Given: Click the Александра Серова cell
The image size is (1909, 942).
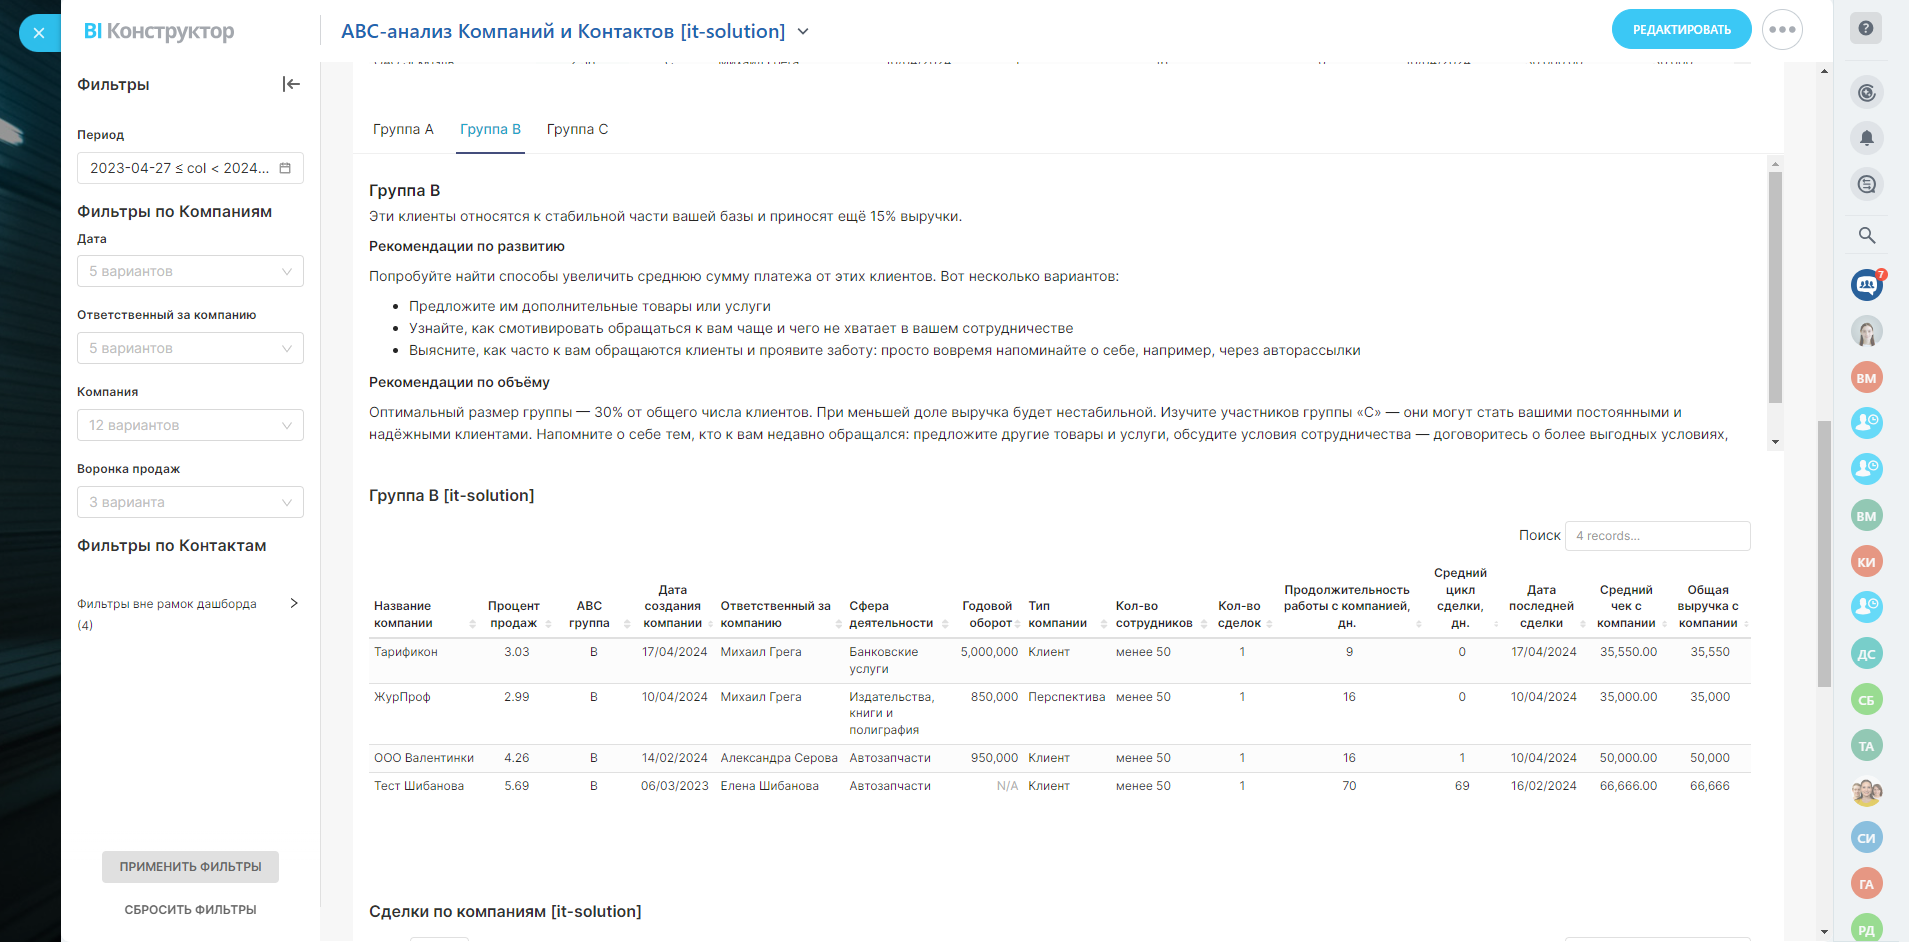Looking at the screenshot, I should coord(779,758).
